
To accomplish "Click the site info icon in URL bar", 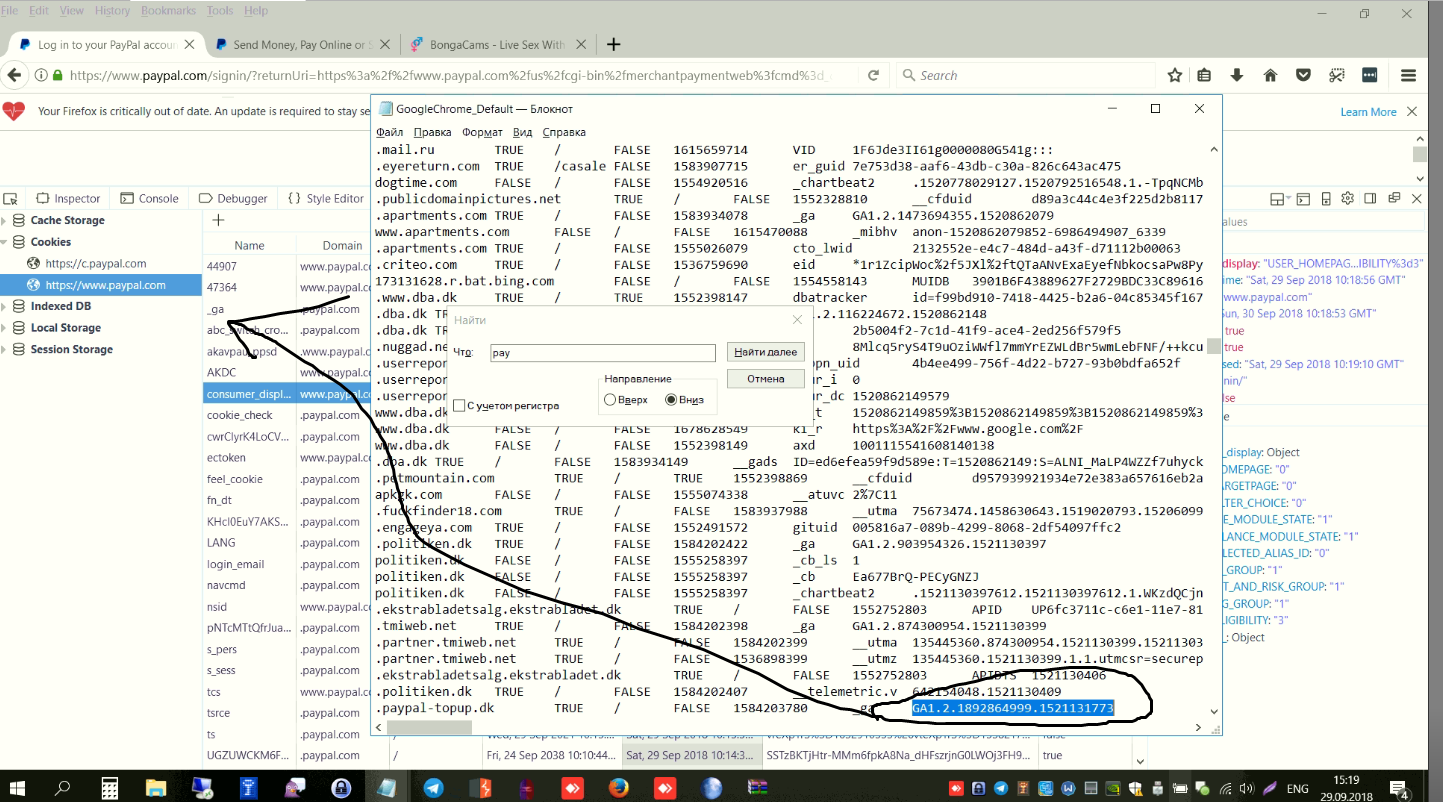I will pyautogui.click(x=41, y=75).
